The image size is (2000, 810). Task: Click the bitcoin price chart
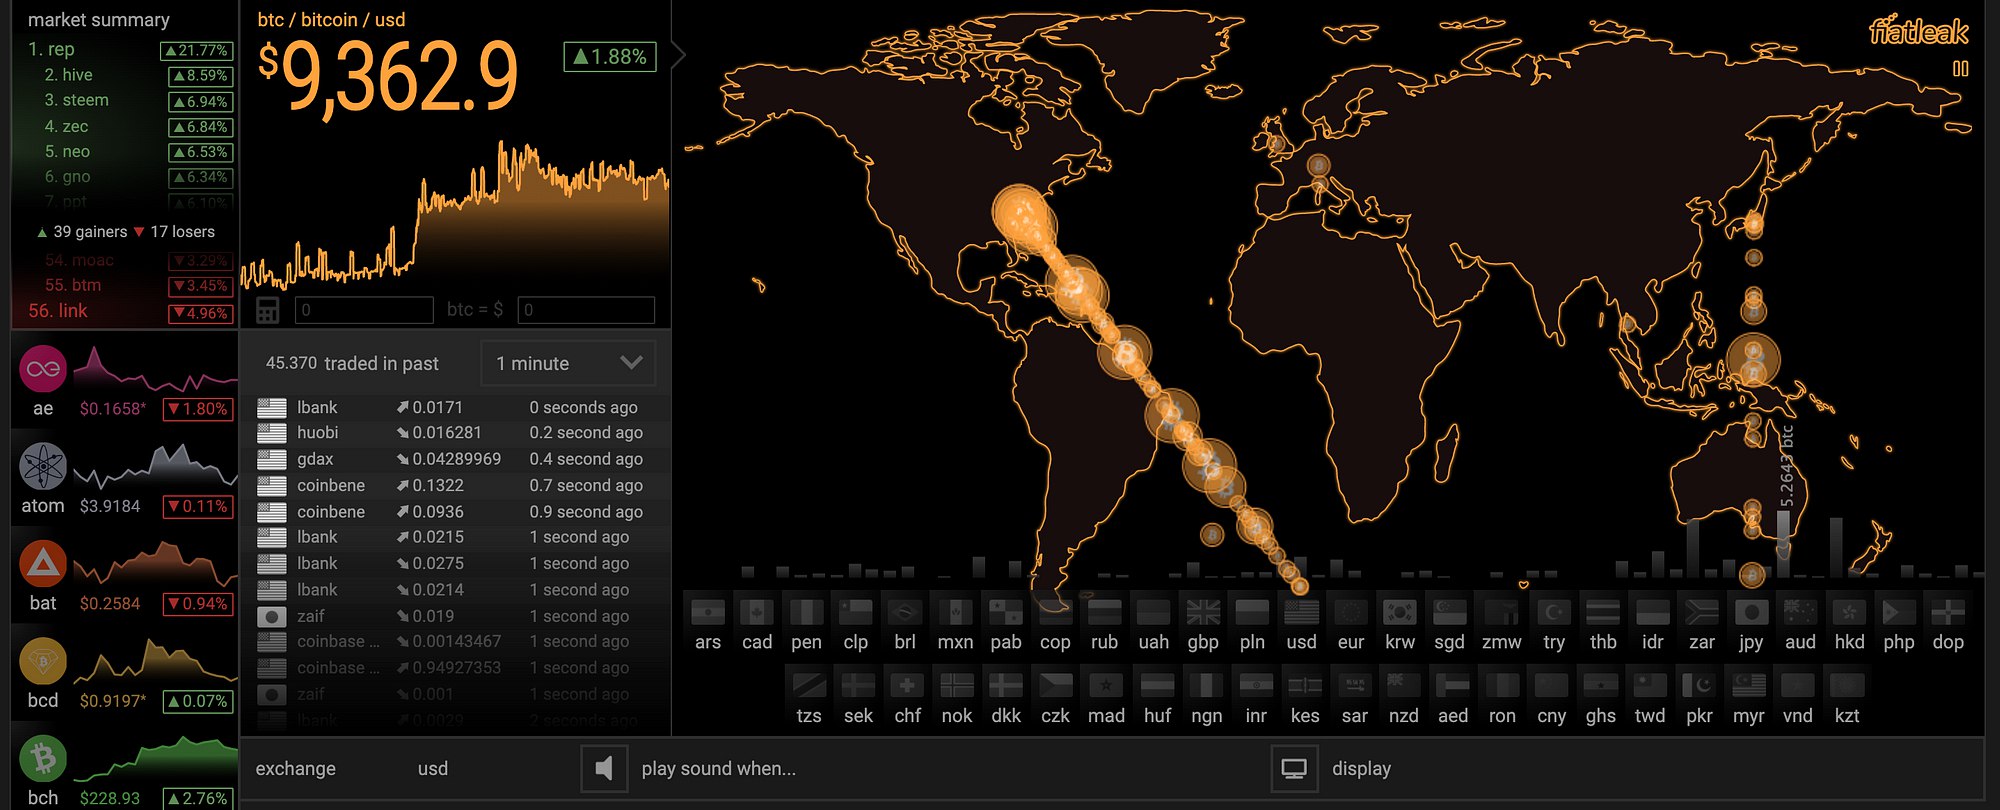[455, 214]
